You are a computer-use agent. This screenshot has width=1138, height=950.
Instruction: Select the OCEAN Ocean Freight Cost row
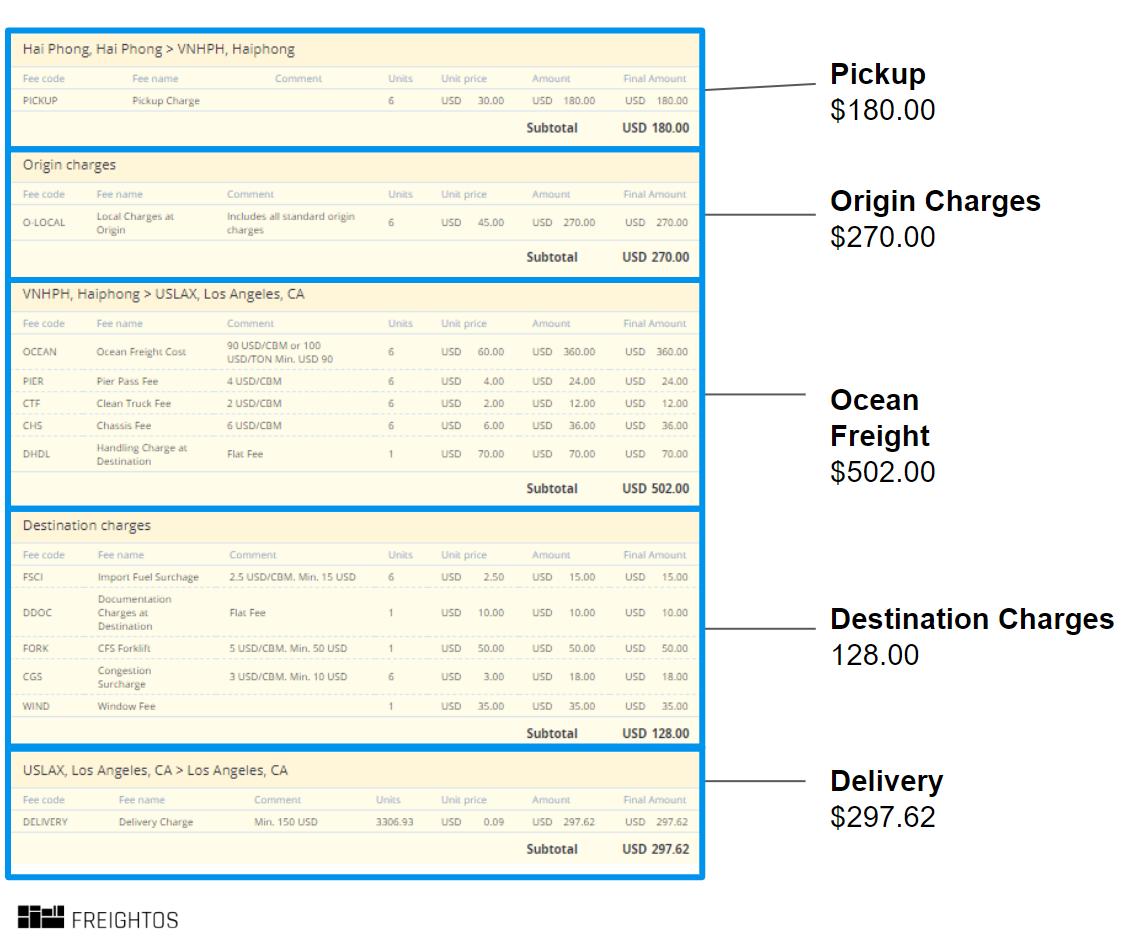(x=300, y=352)
